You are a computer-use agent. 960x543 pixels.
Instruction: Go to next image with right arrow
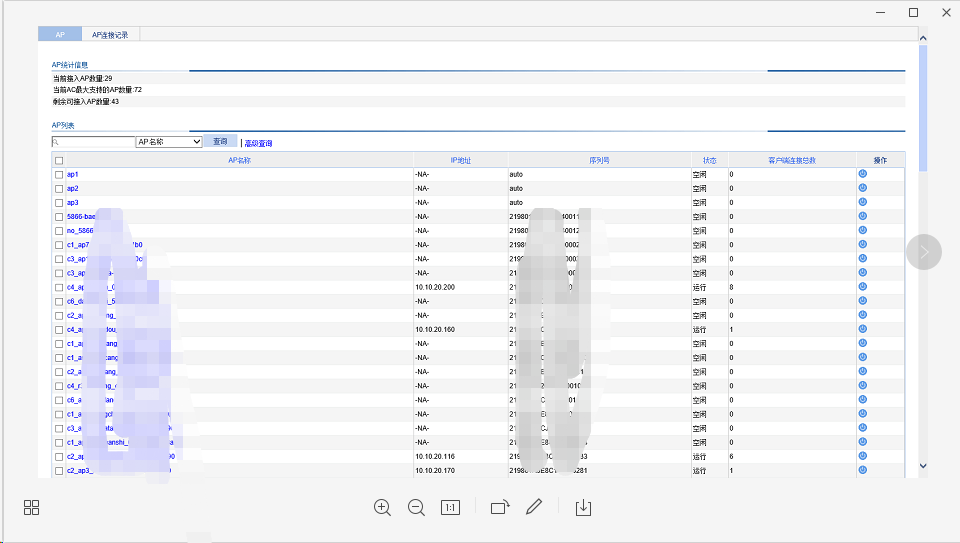coord(924,252)
